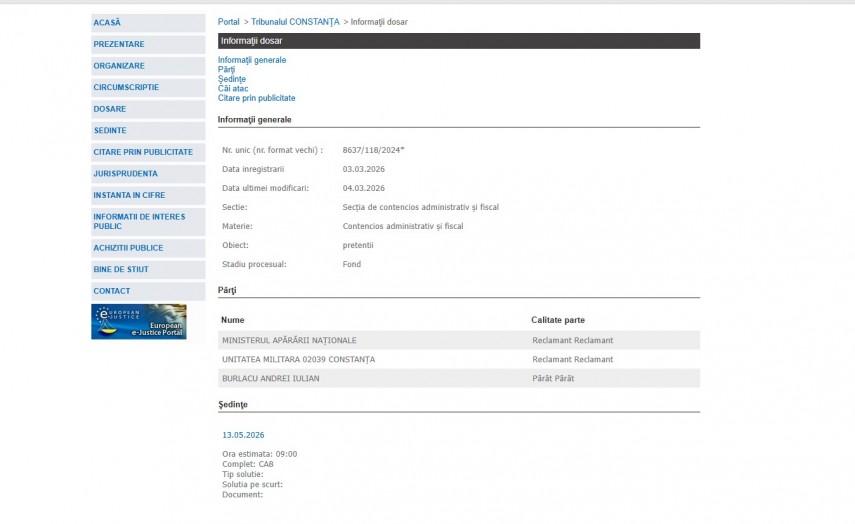
Task: Open hearing date 13.05.2026 link
Action: (x=243, y=435)
